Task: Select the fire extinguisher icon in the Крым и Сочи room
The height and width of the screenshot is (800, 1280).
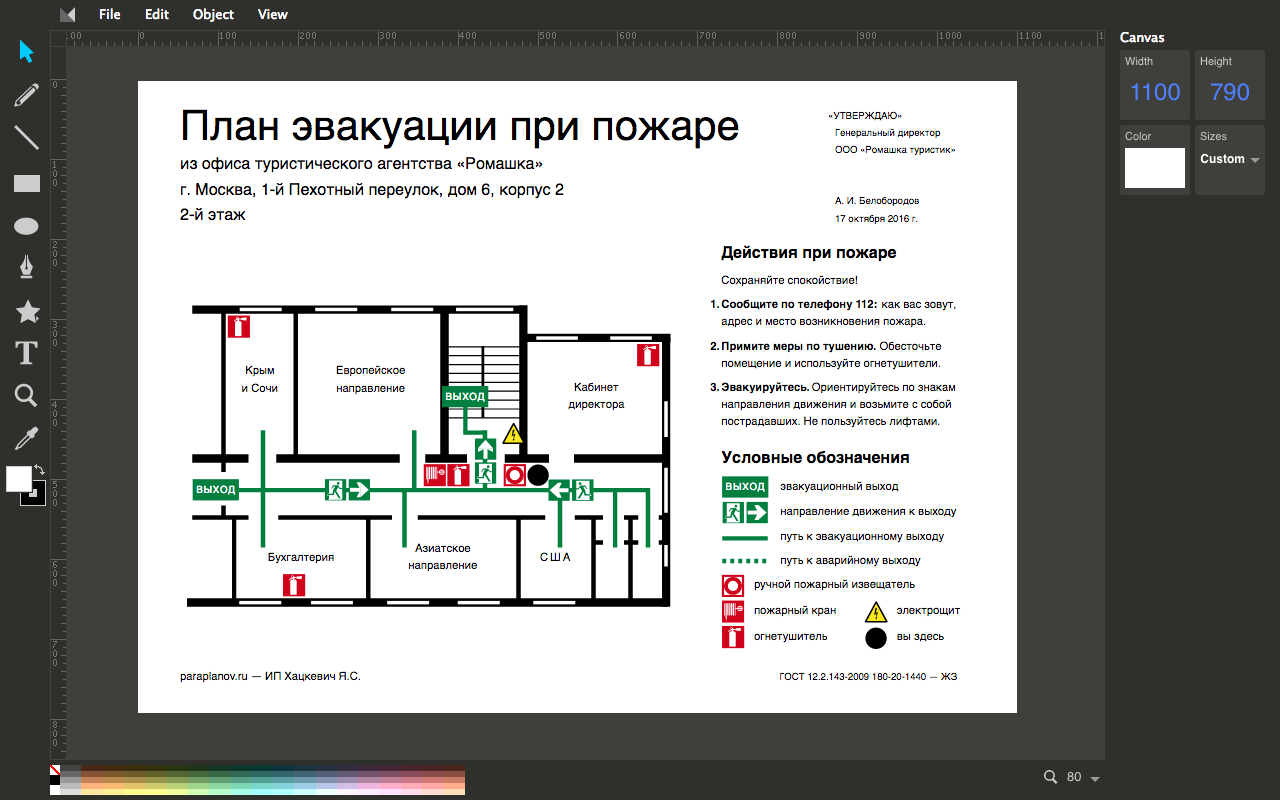Action: click(237, 326)
